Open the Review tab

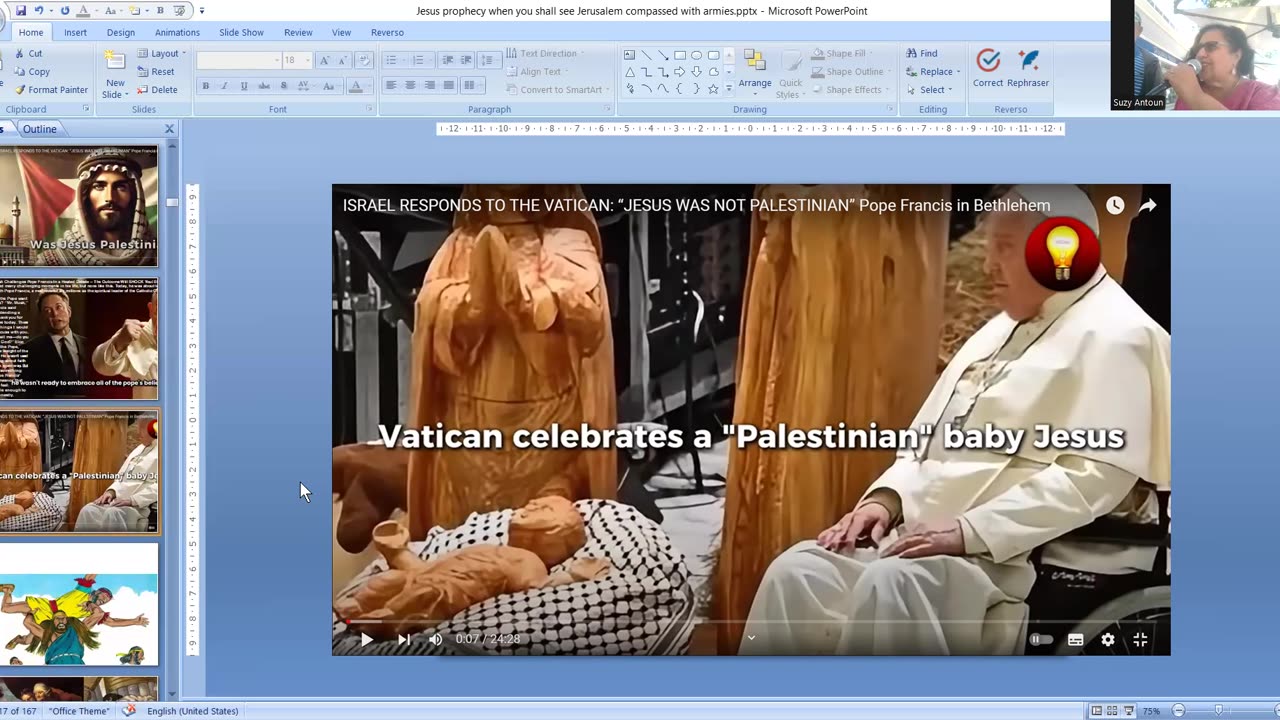(298, 32)
